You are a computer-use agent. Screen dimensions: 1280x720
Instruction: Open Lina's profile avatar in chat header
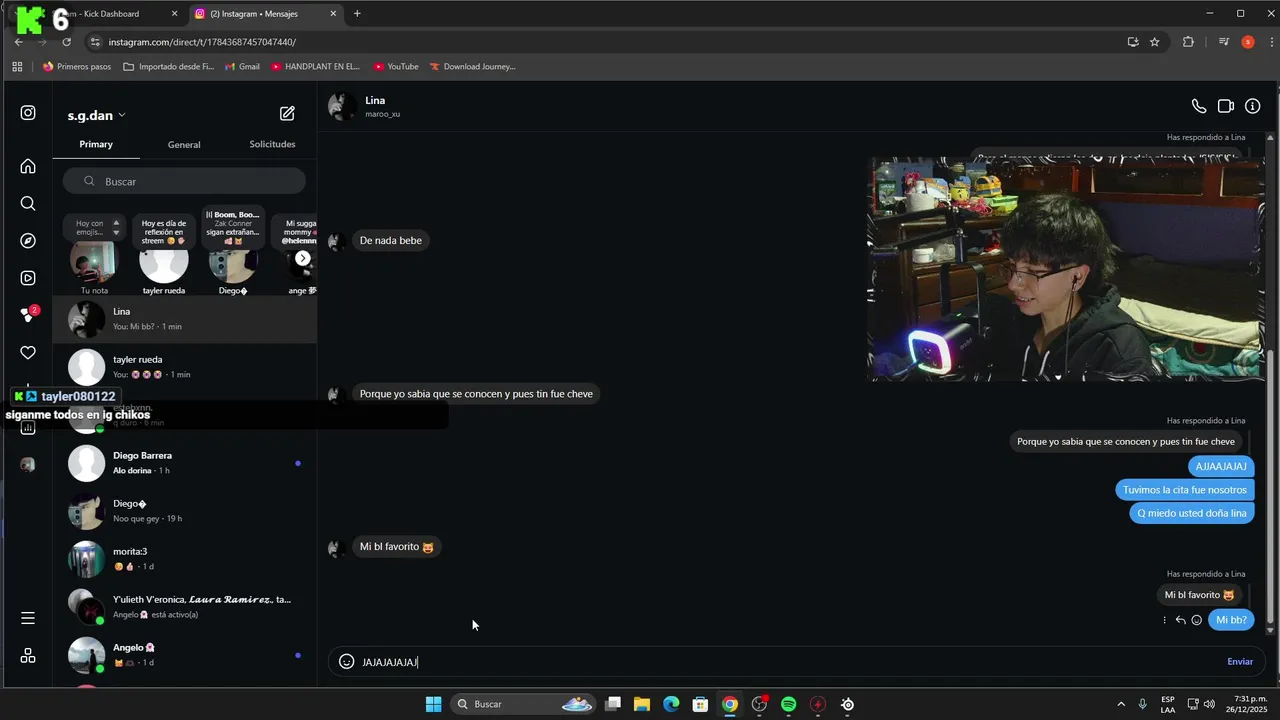point(342,106)
